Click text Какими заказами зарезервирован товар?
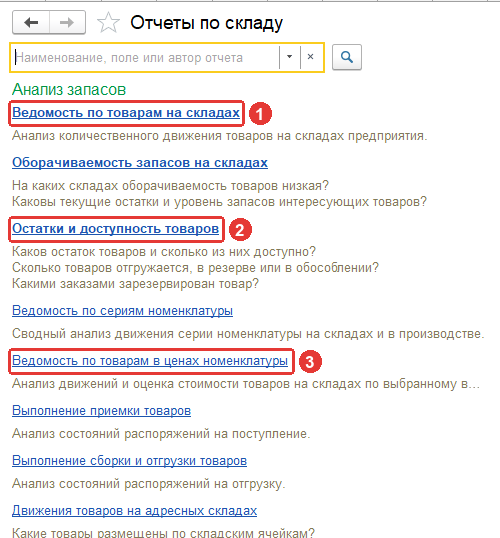The width and height of the screenshot is (500, 538). pos(135,283)
